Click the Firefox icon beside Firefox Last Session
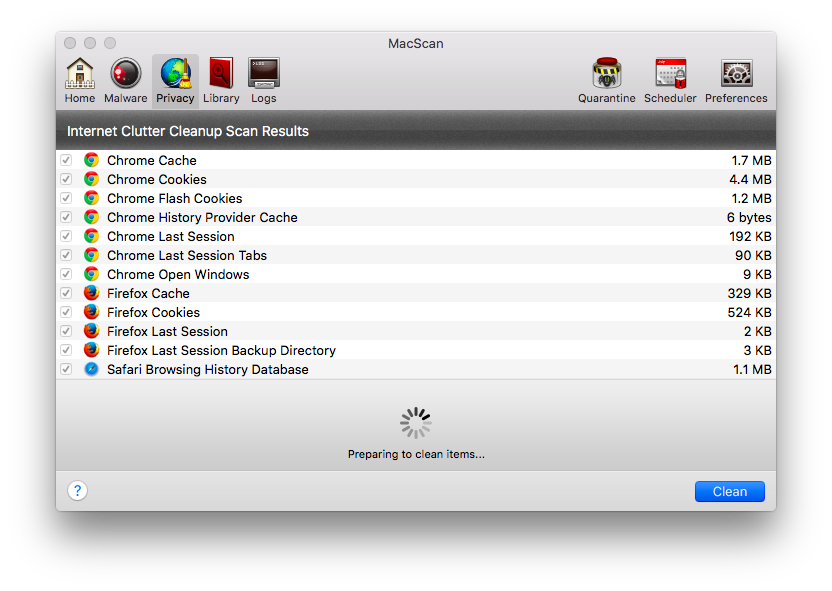This screenshot has height=591, width=832. pyautogui.click(x=91, y=331)
